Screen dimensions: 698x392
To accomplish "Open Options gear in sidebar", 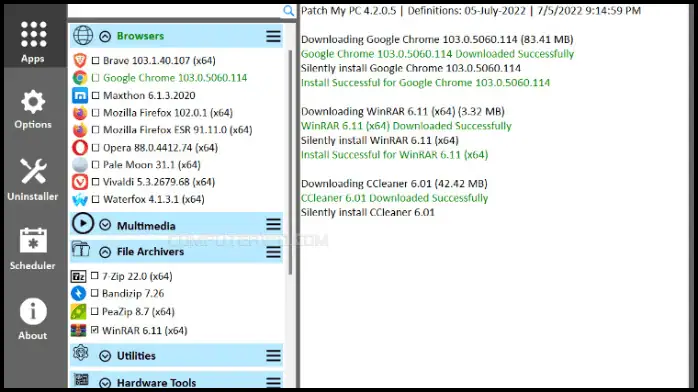I will pyautogui.click(x=33, y=102).
